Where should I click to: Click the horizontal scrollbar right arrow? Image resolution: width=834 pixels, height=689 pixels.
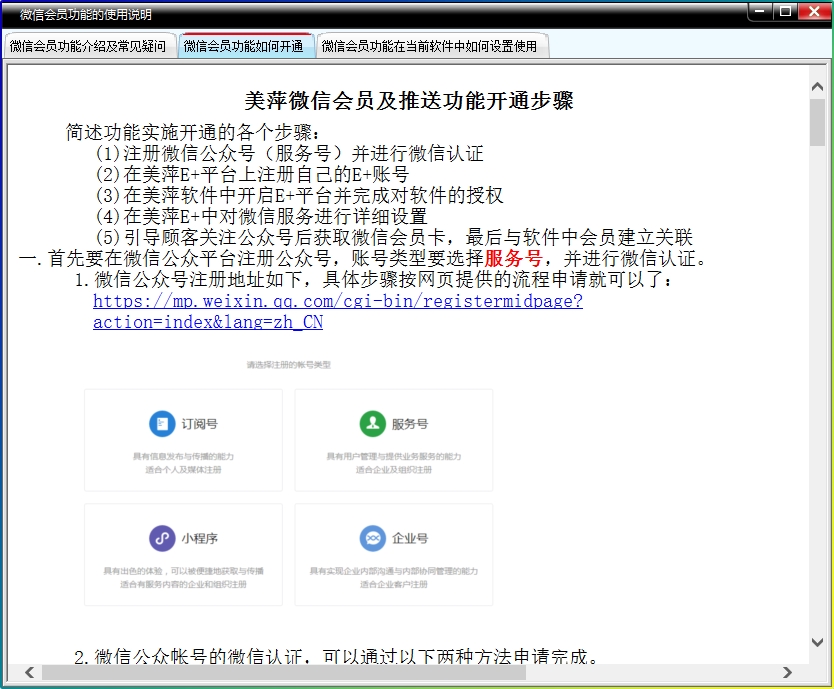[787, 673]
